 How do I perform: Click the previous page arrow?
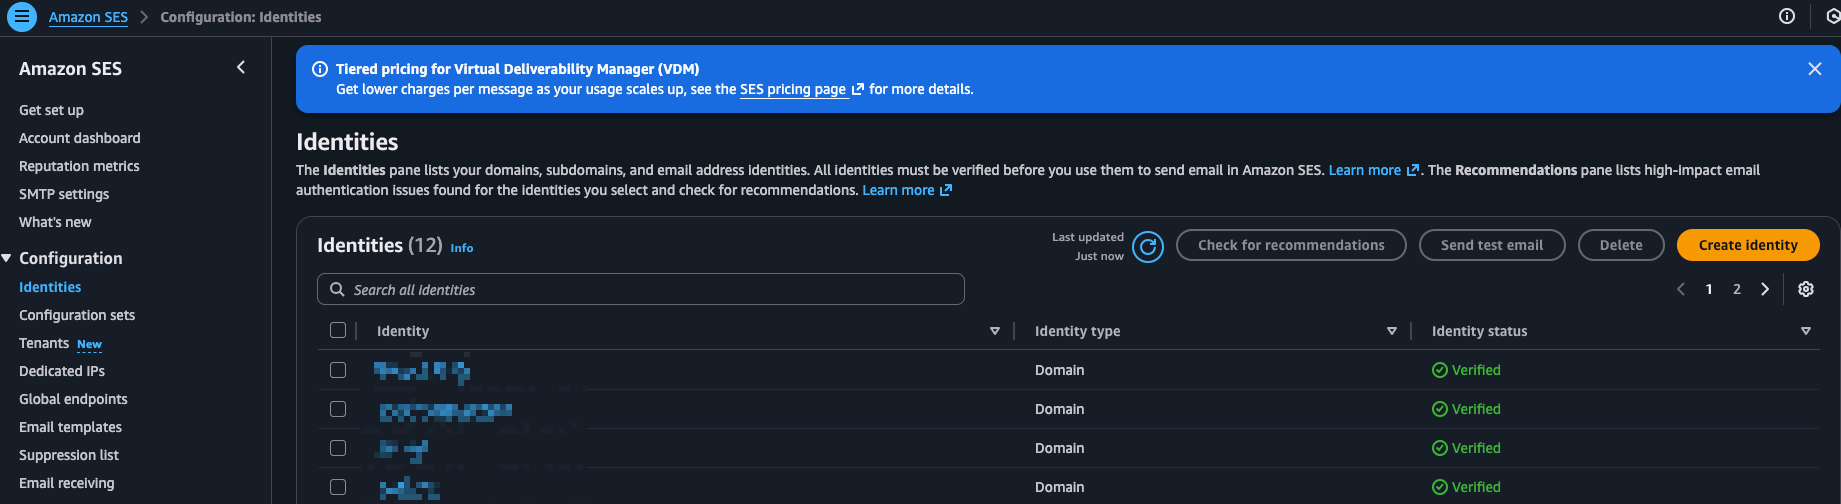(1681, 289)
